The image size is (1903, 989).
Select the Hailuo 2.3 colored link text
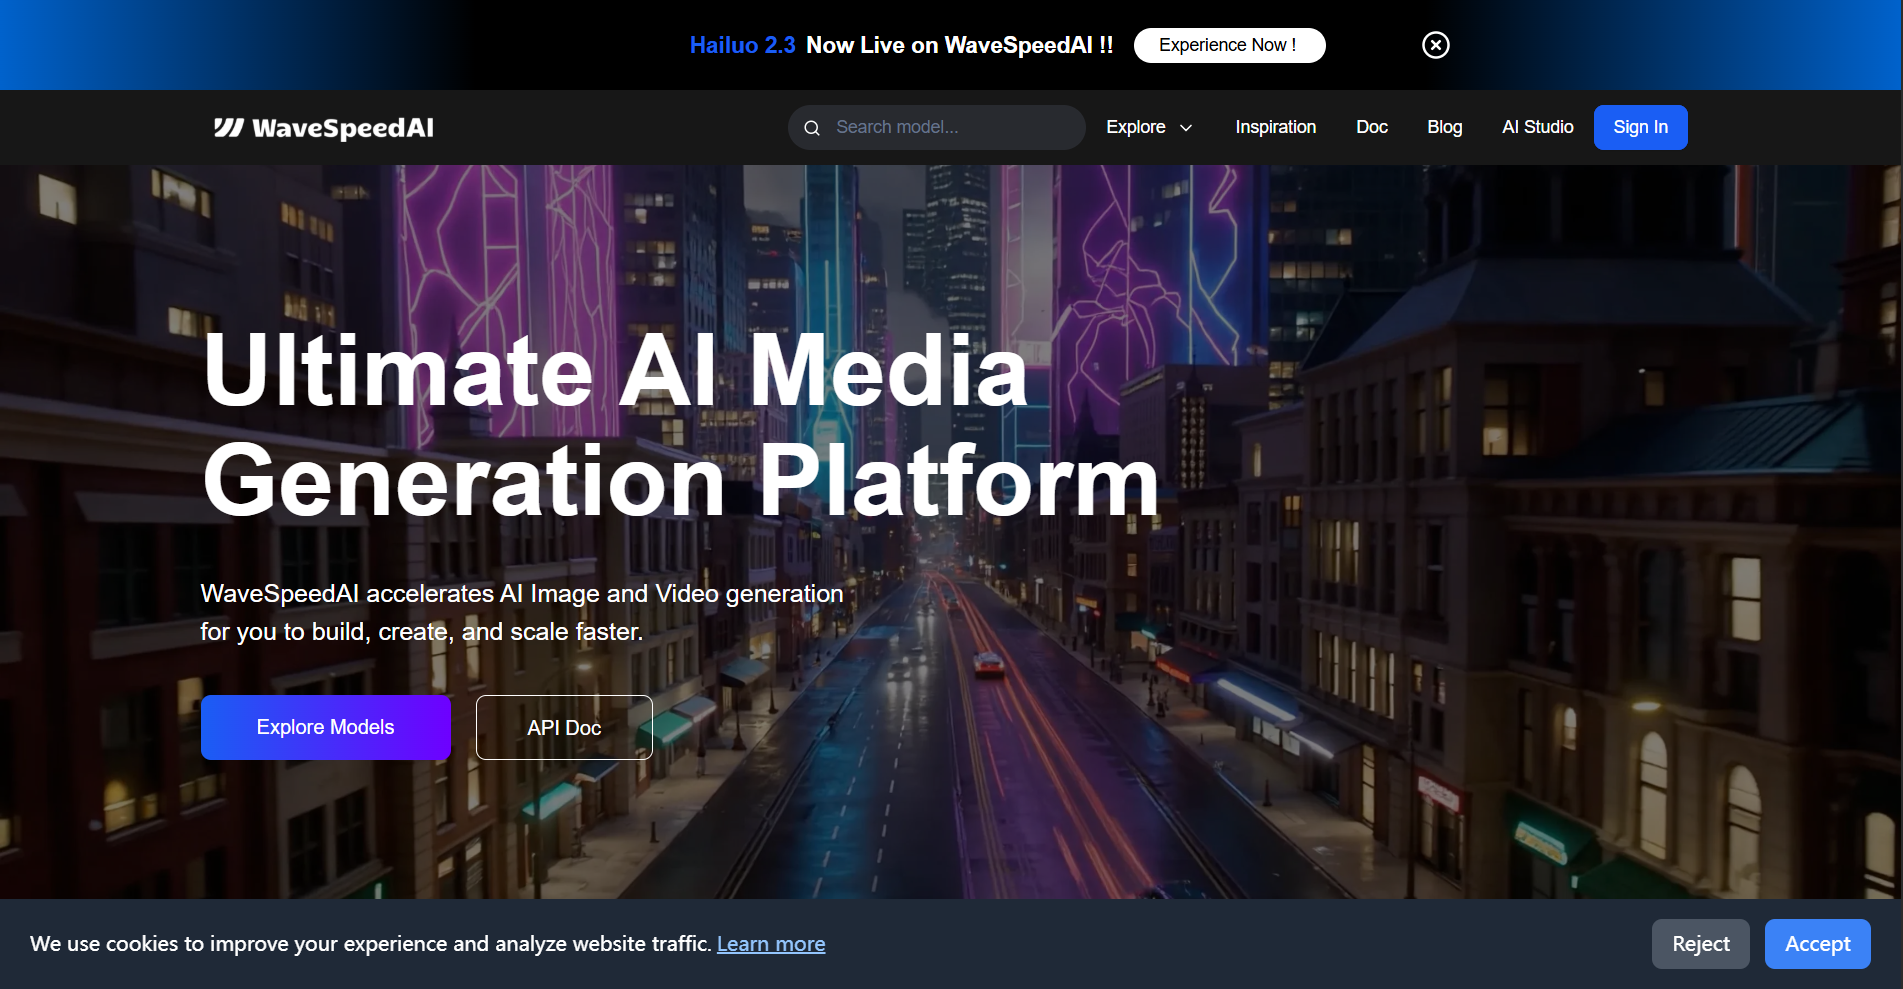click(742, 45)
